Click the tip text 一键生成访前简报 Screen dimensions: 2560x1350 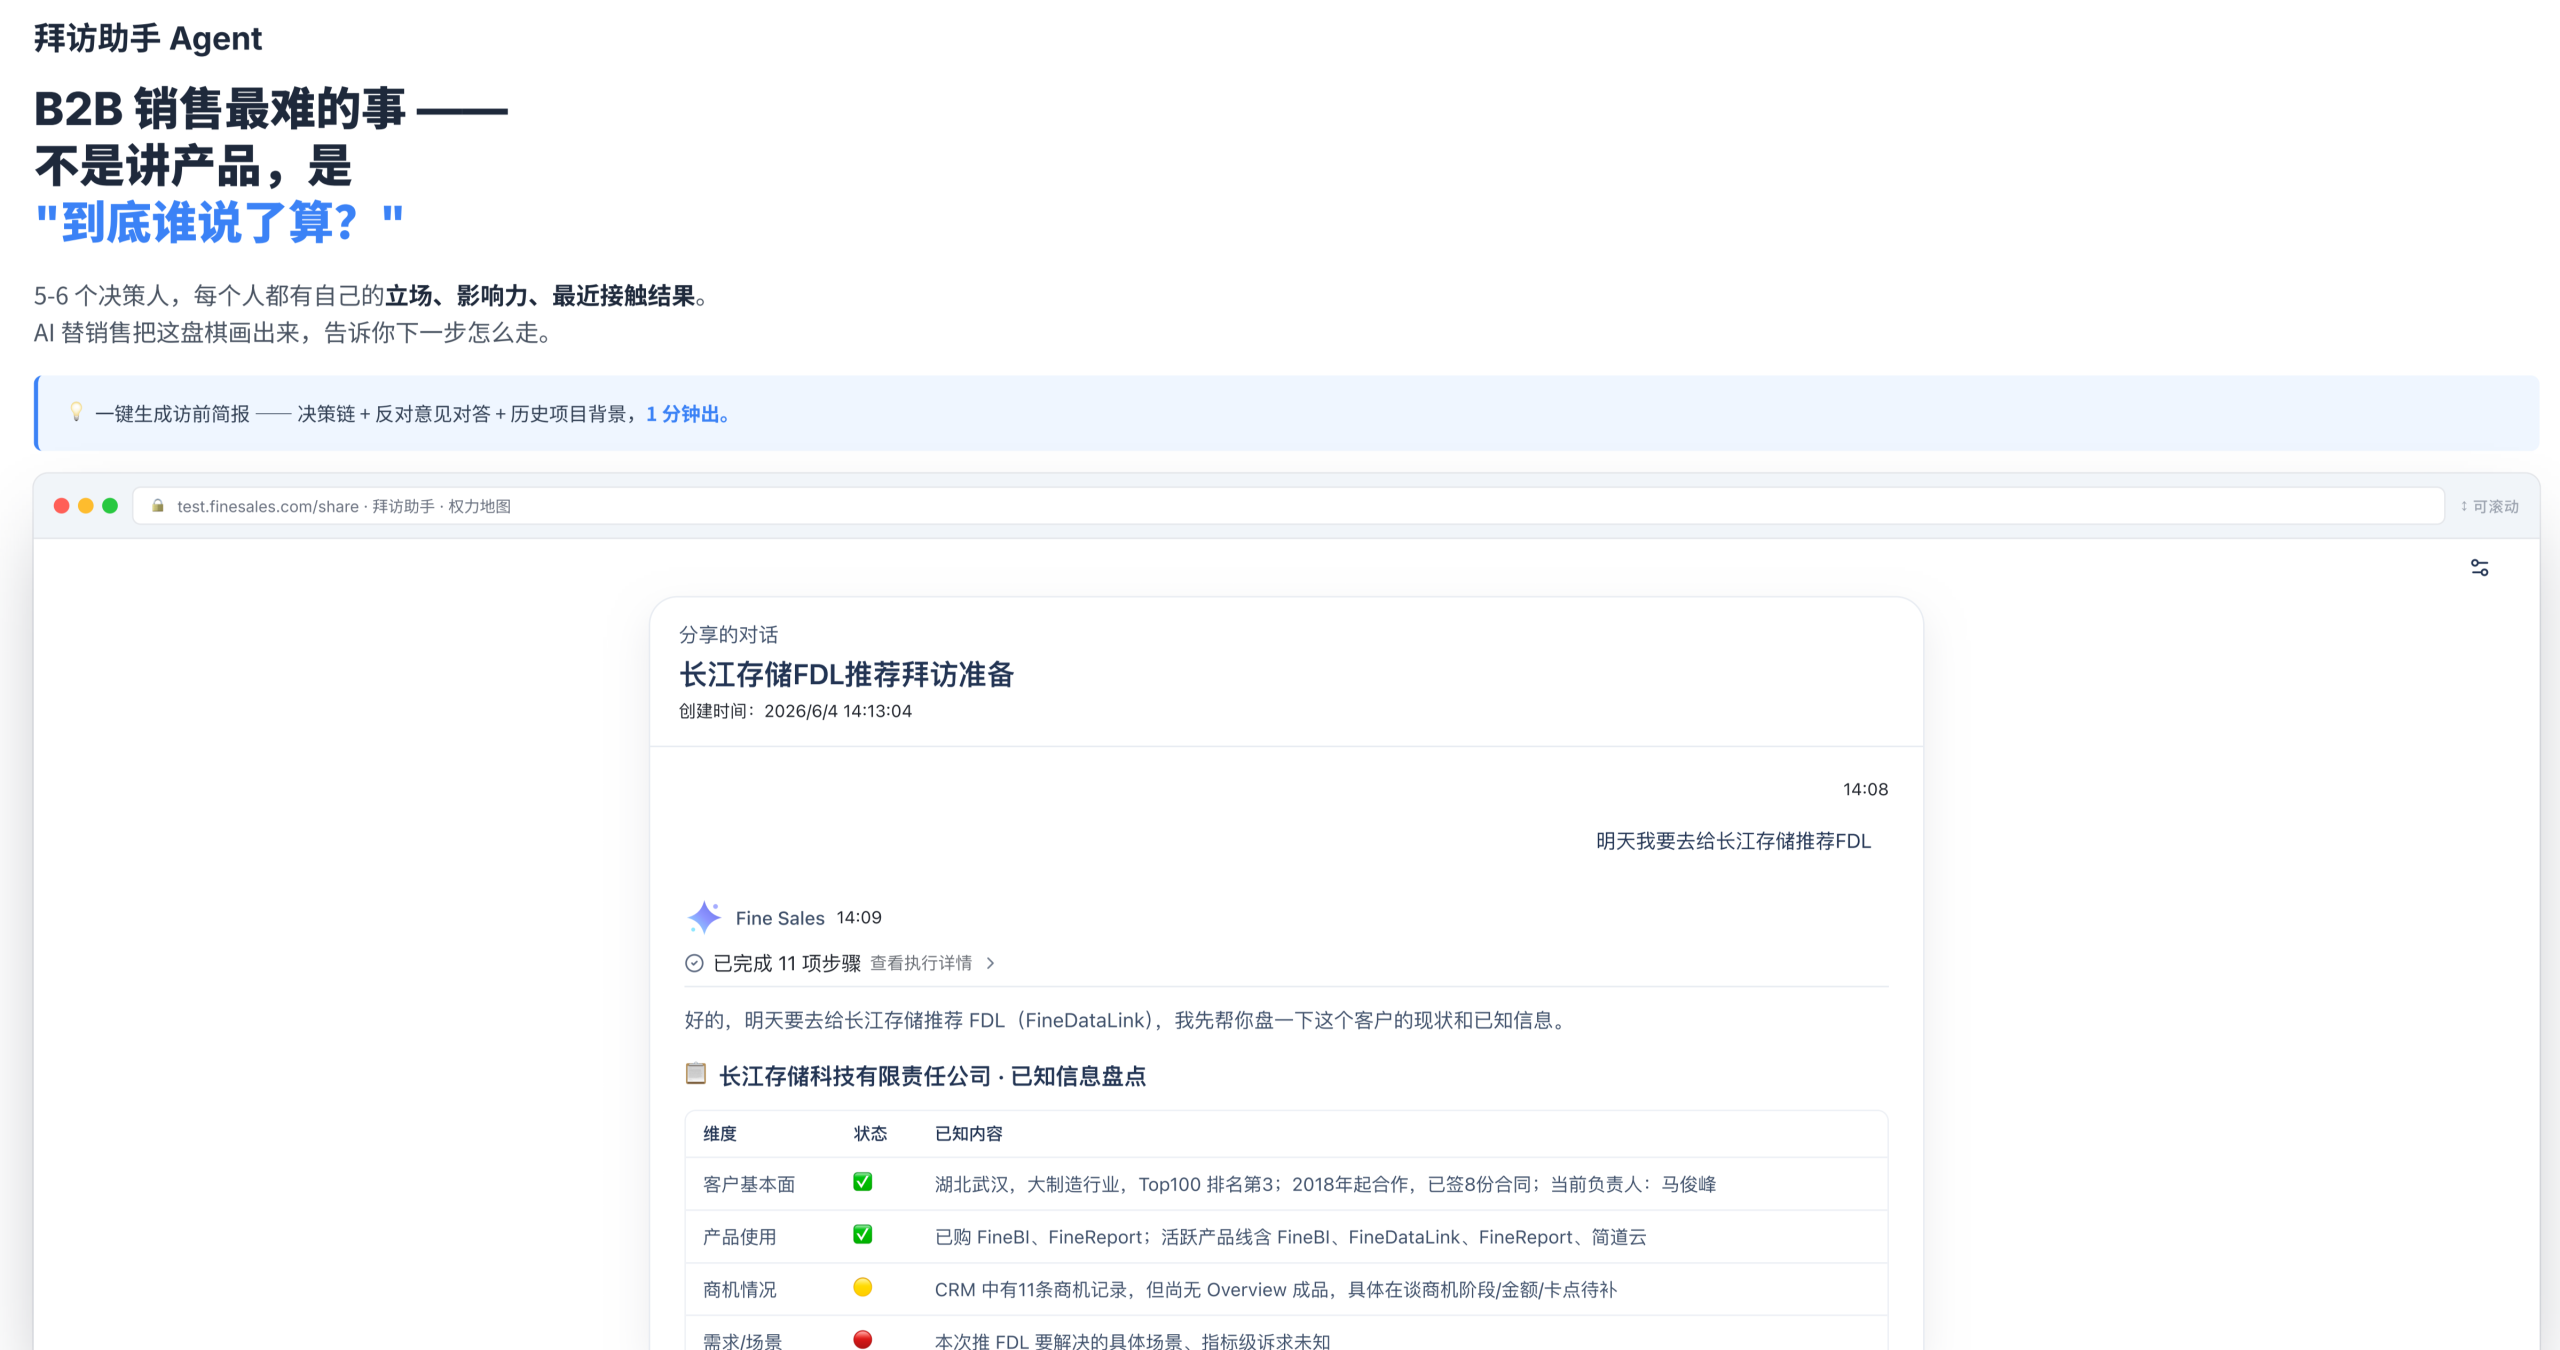click(x=172, y=414)
